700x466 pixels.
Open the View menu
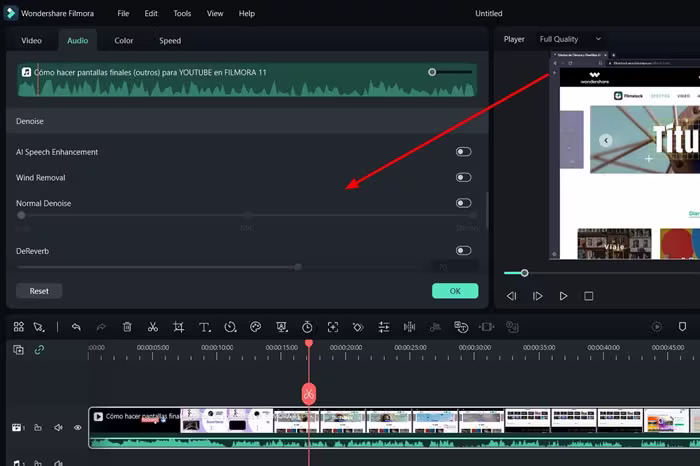pos(215,13)
